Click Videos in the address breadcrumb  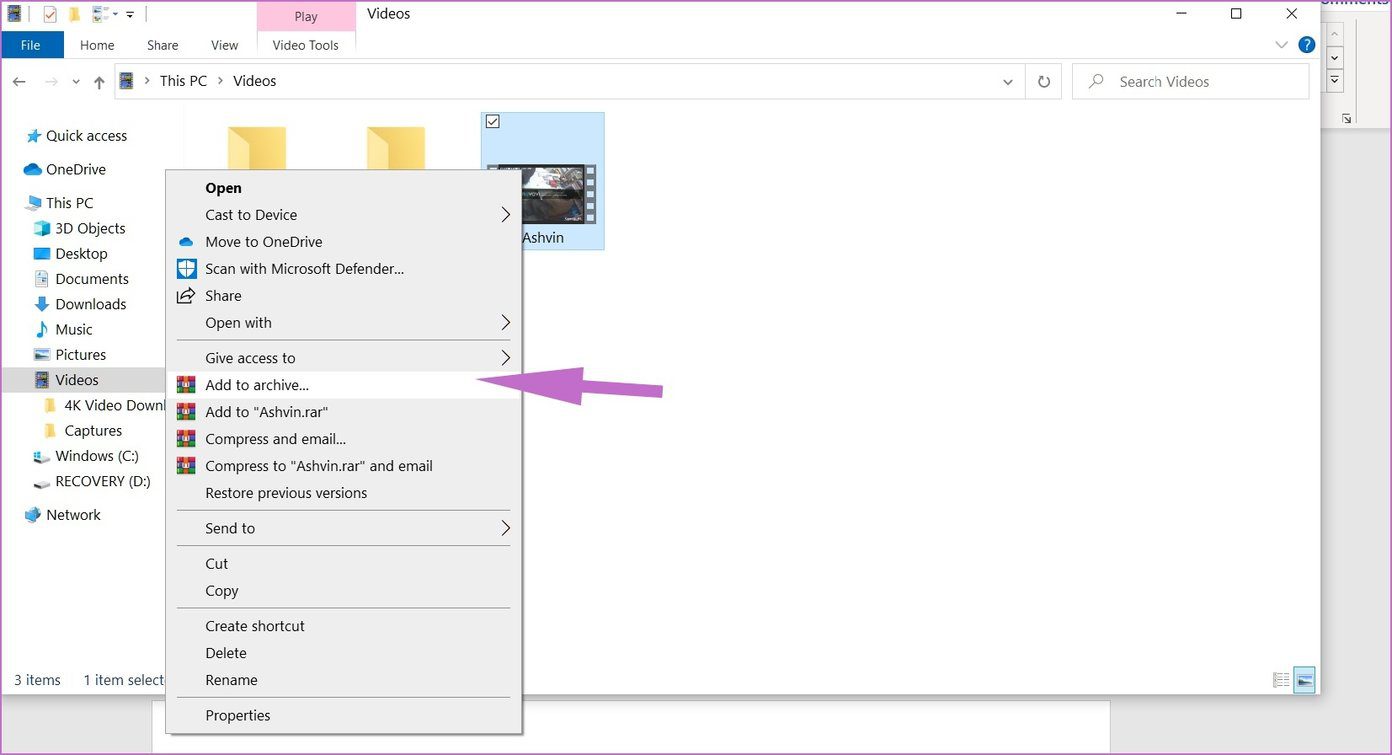click(255, 81)
